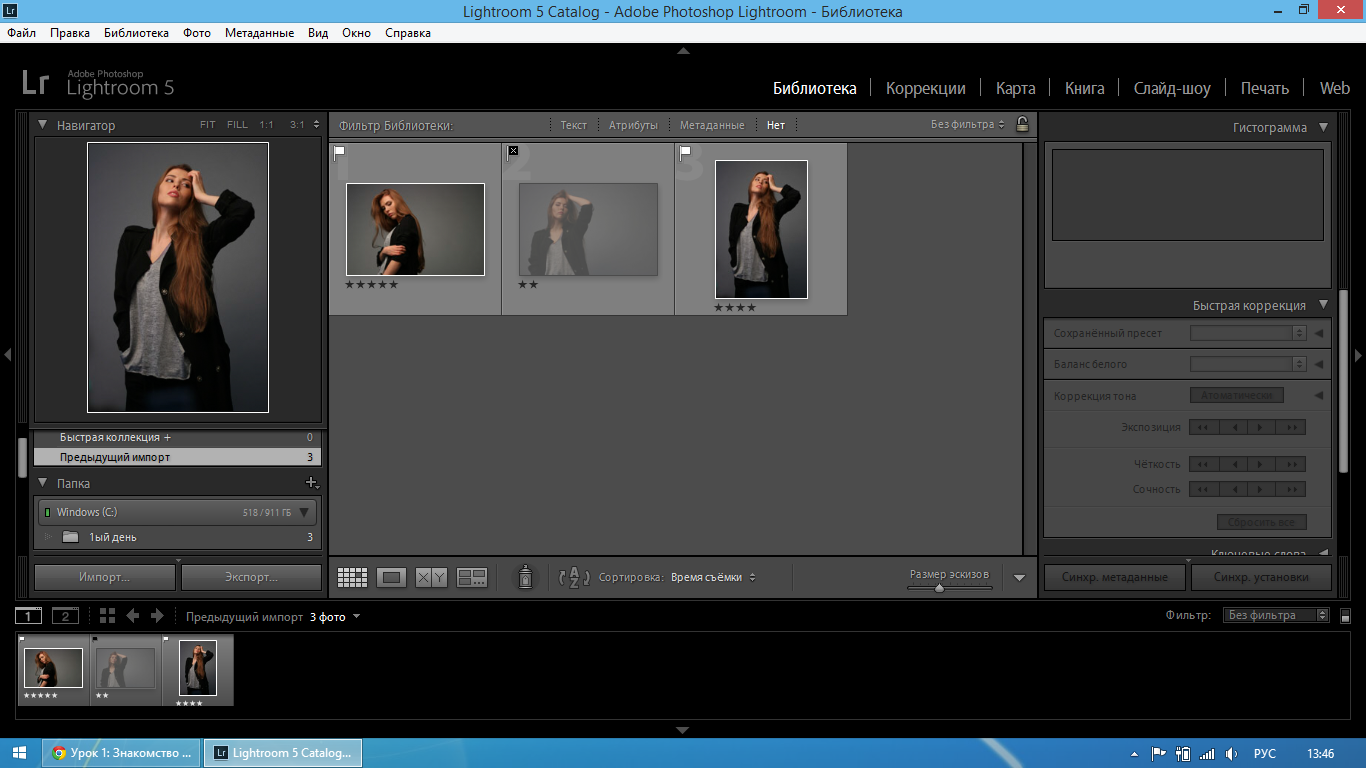
Task: Toggle pick flag on the first photo
Action: point(339,152)
